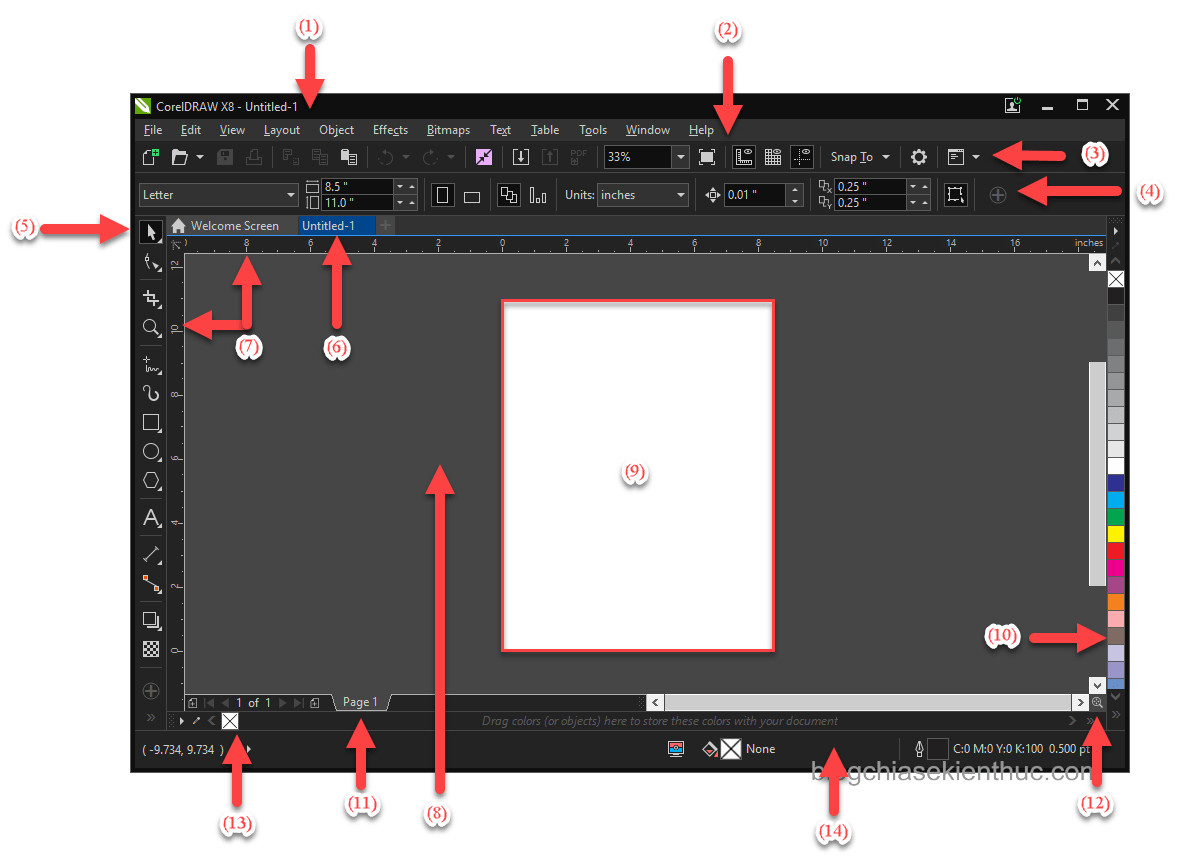Viewport: 1181px width, 861px height.
Task: Open the Snap To dropdown
Action: [858, 157]
